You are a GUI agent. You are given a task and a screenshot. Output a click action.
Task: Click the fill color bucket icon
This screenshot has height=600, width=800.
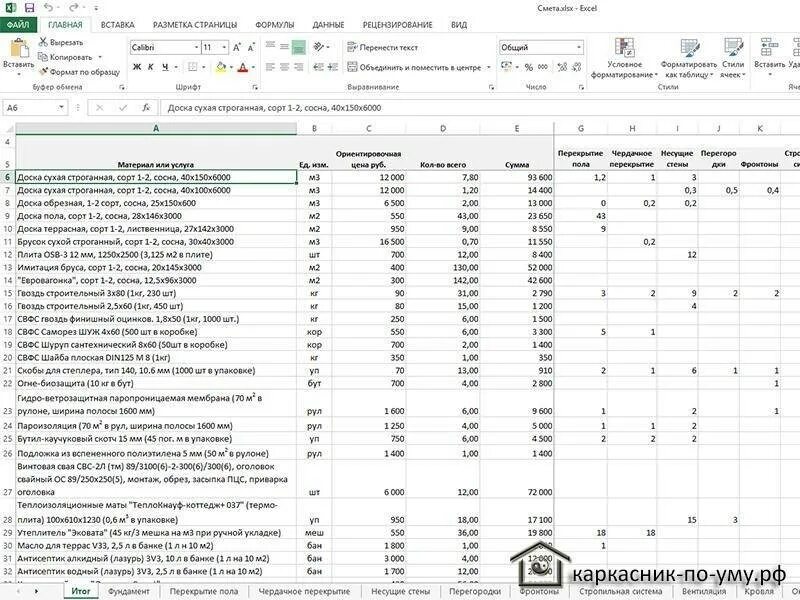221,67
